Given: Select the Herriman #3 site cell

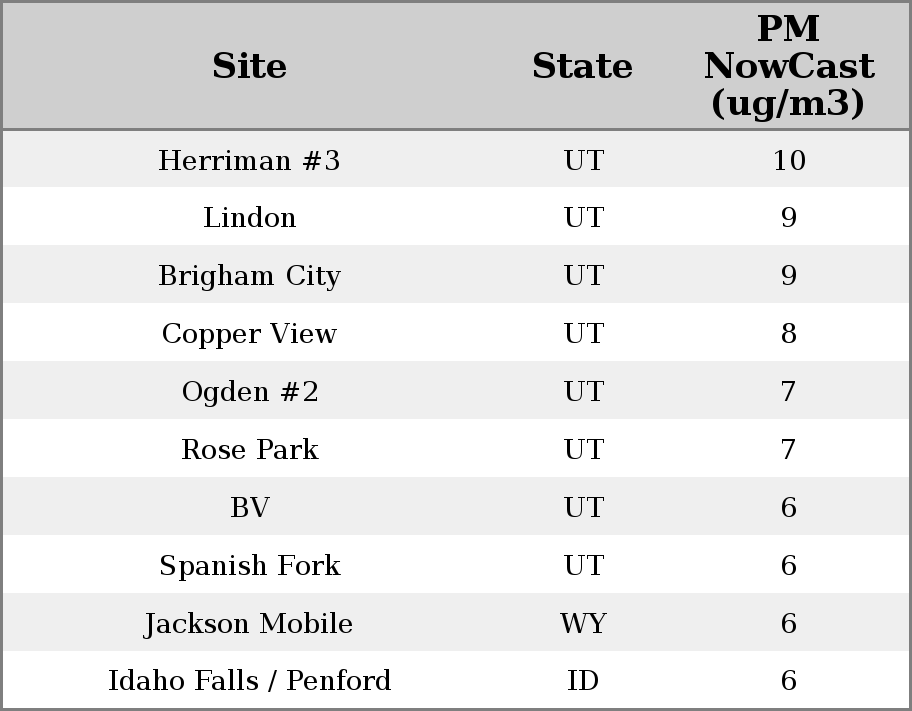Looking at the screenshot, I should (249, 161).
